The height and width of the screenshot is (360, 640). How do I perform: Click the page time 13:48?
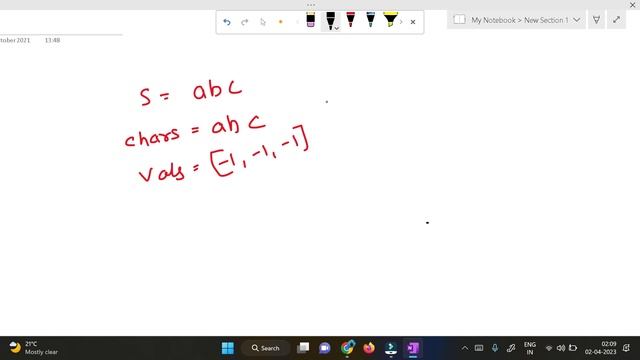tap(53, 40)
